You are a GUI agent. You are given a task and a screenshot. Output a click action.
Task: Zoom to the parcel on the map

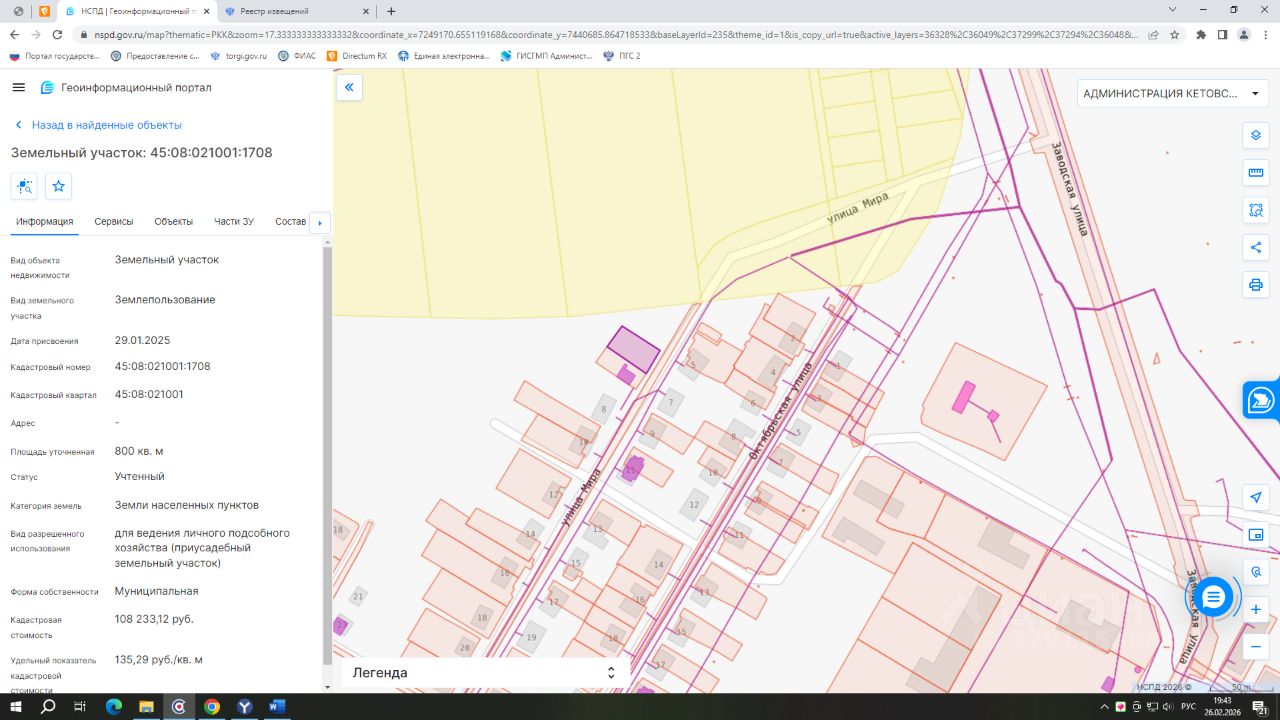24,186
